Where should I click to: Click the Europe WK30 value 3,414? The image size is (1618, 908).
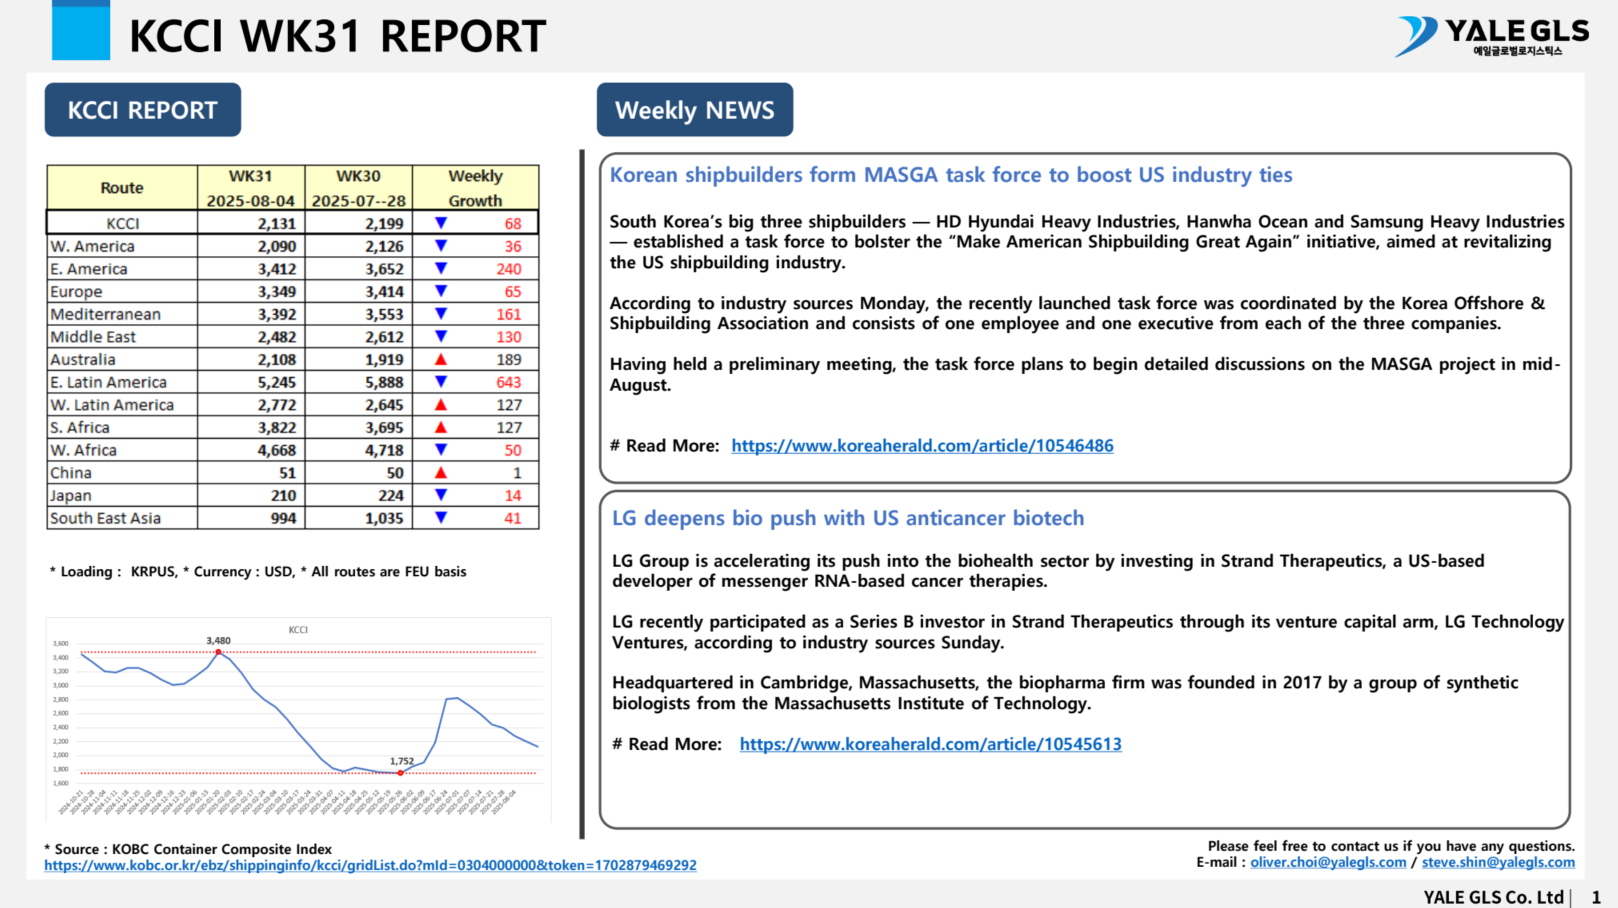(x=384, y=291)
